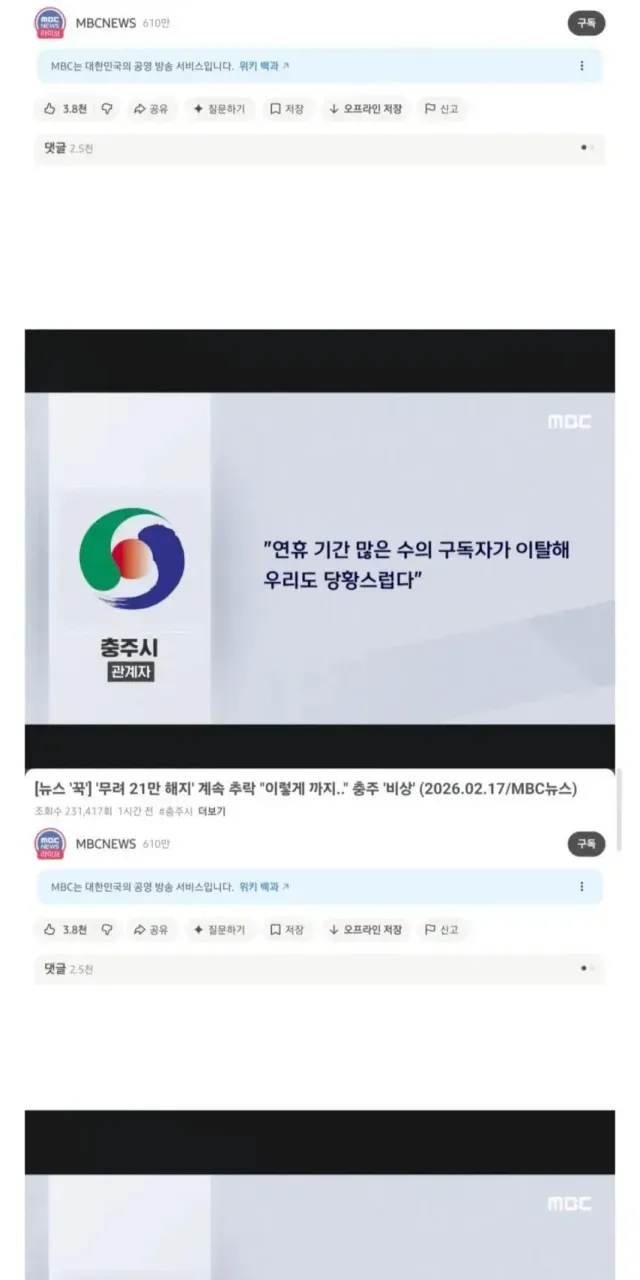Toggle 구독 subscribe button below the video title
Screen dimensions: 640x1280
coord(586,844)
